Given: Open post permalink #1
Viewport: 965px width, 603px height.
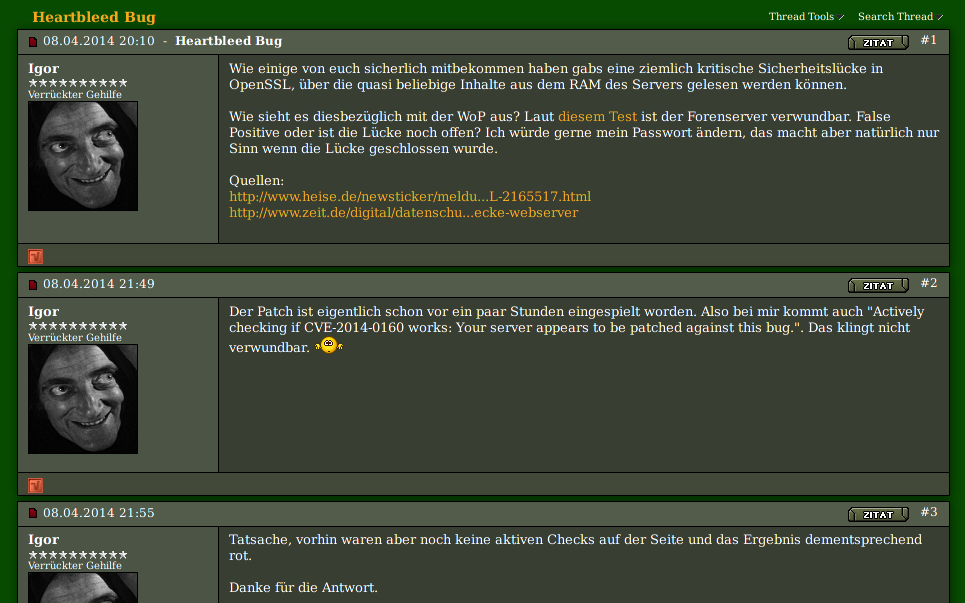Looking at the screenshot, I should tap(929, 40).
